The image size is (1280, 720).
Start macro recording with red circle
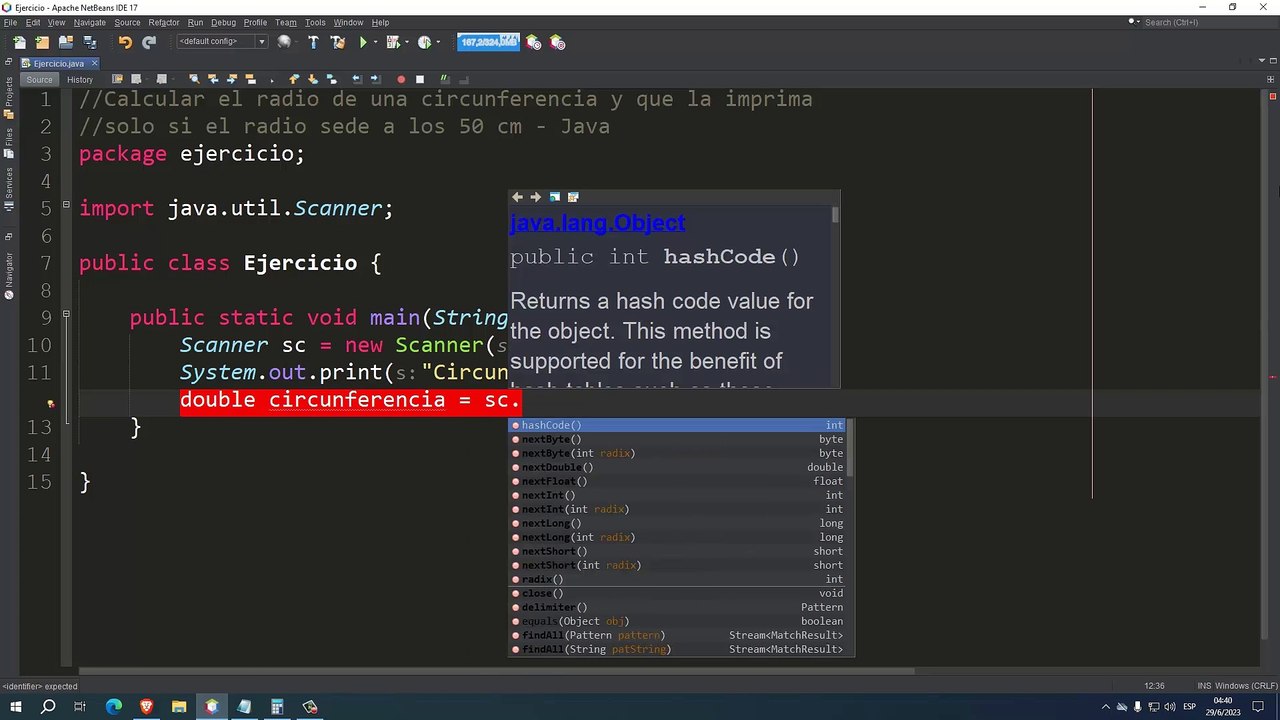pyautogui.click(x=401, y=79)
